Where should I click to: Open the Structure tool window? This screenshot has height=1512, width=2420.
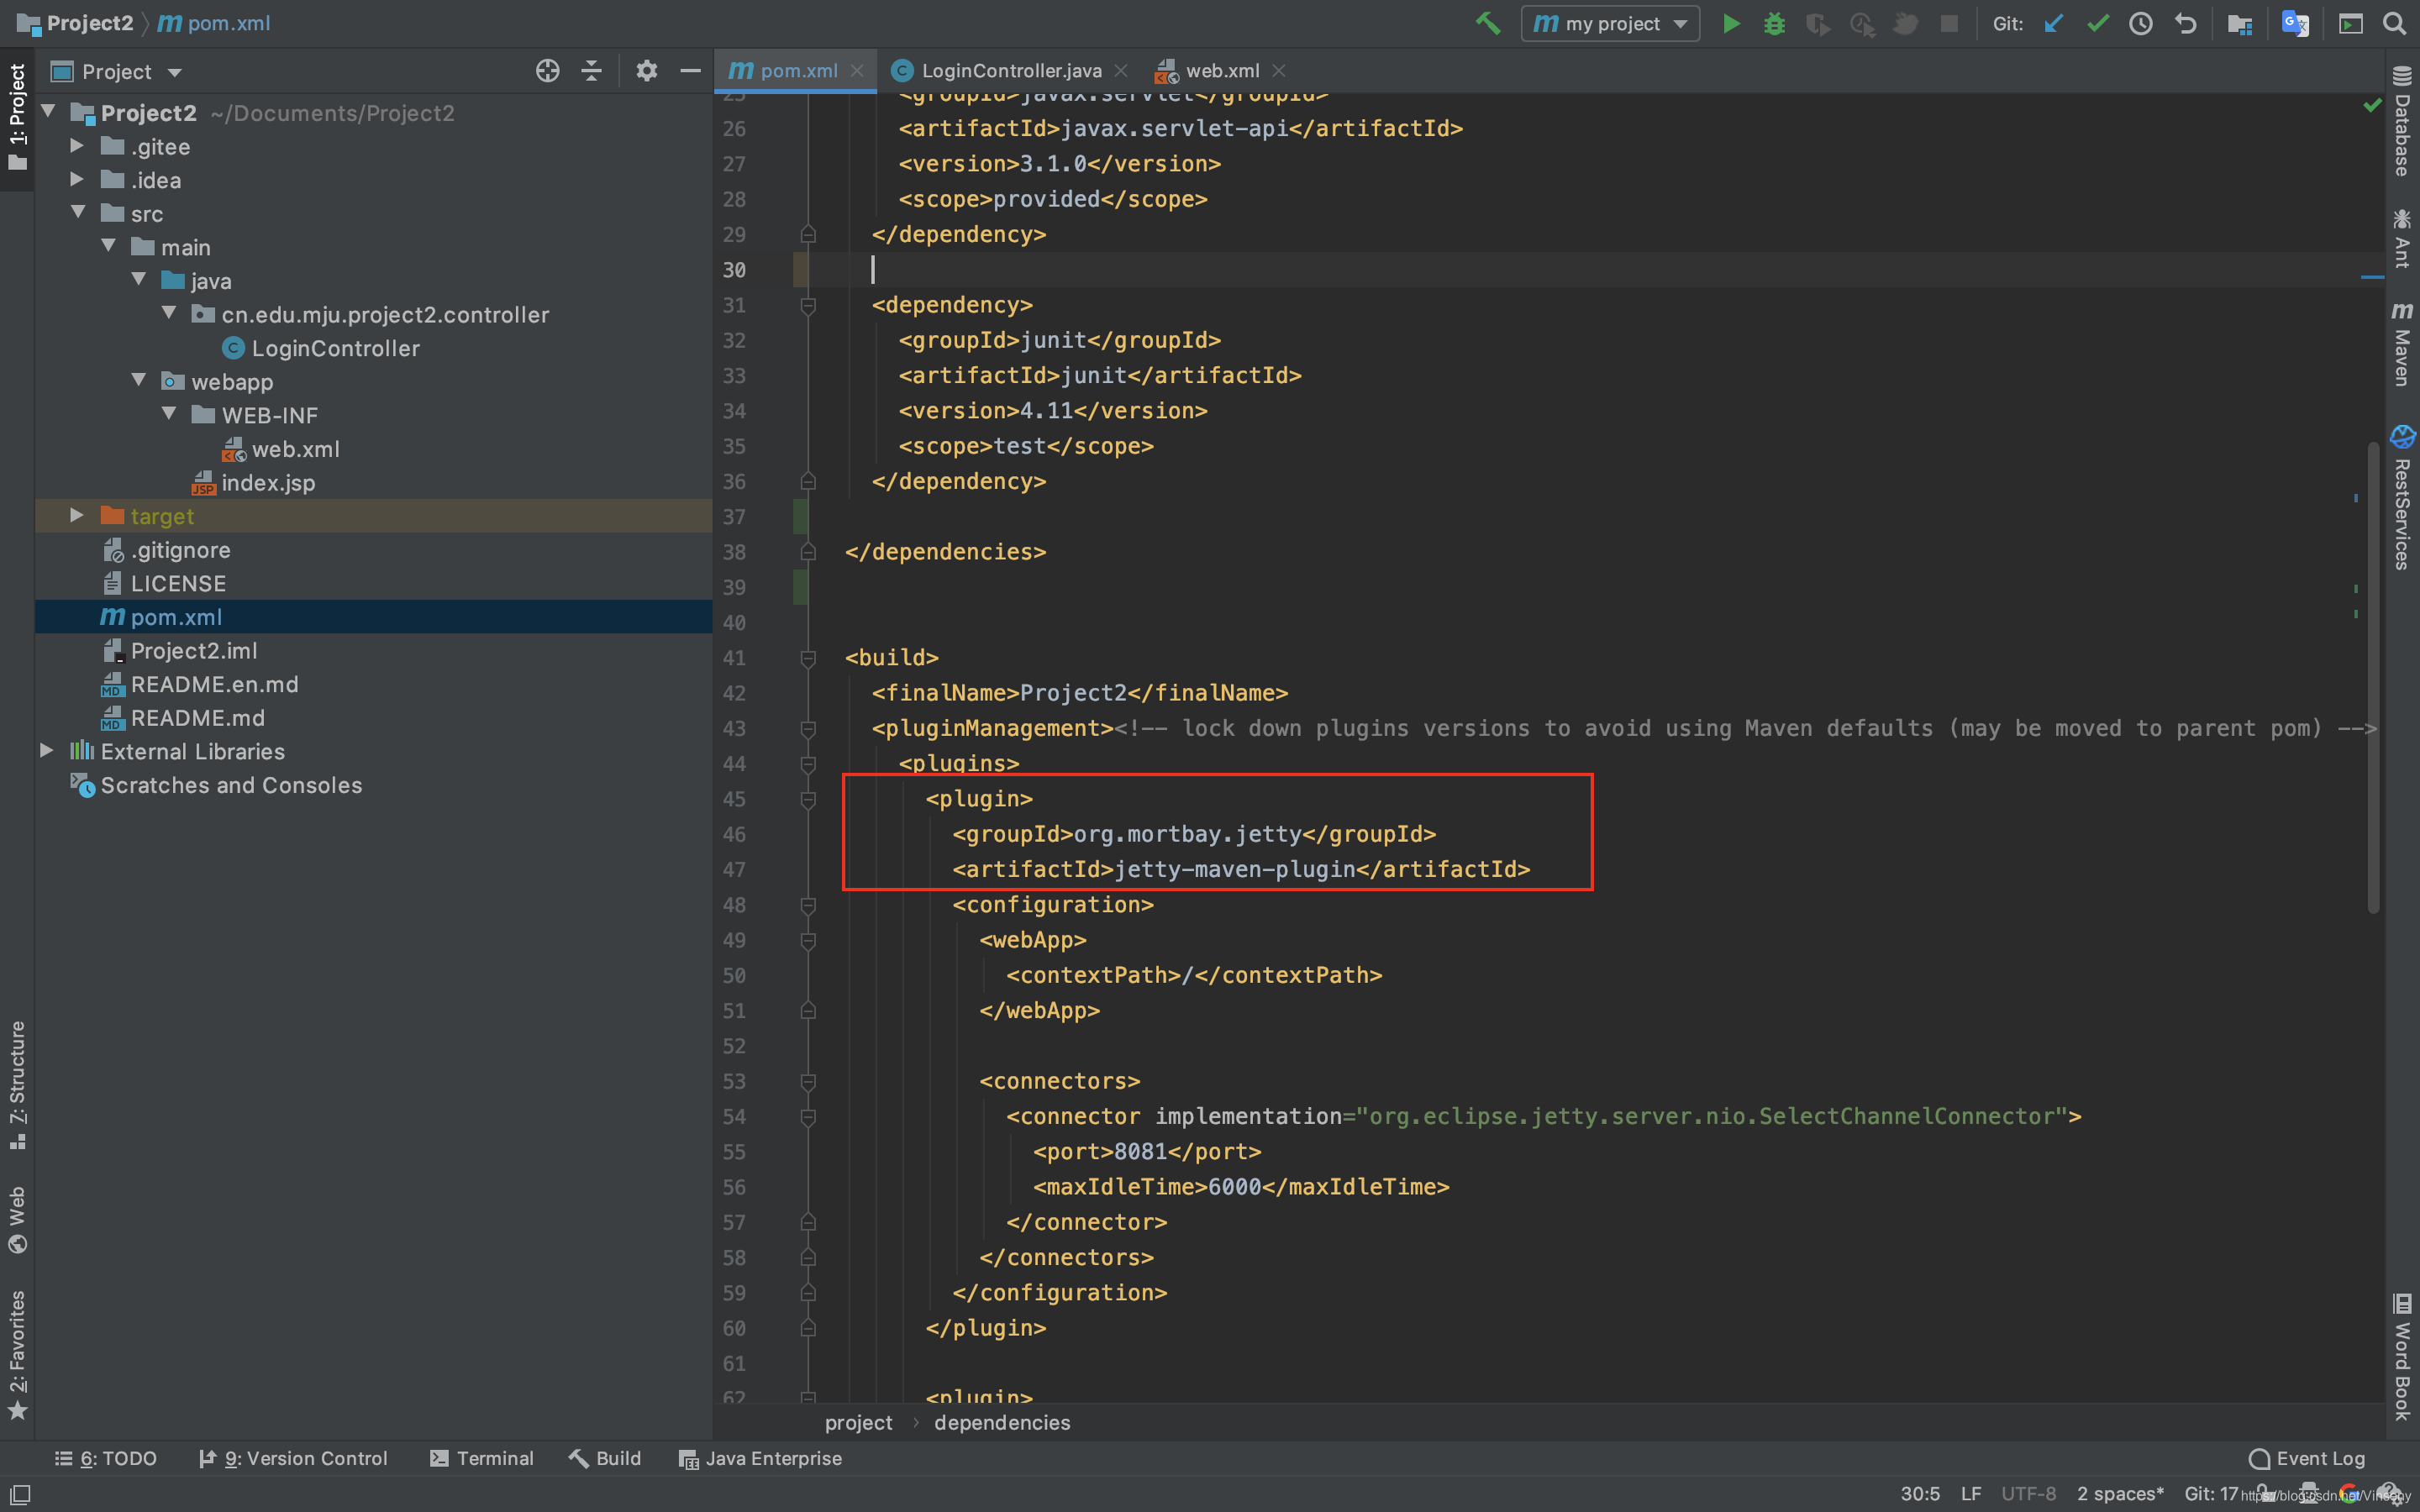[17, 1085]
